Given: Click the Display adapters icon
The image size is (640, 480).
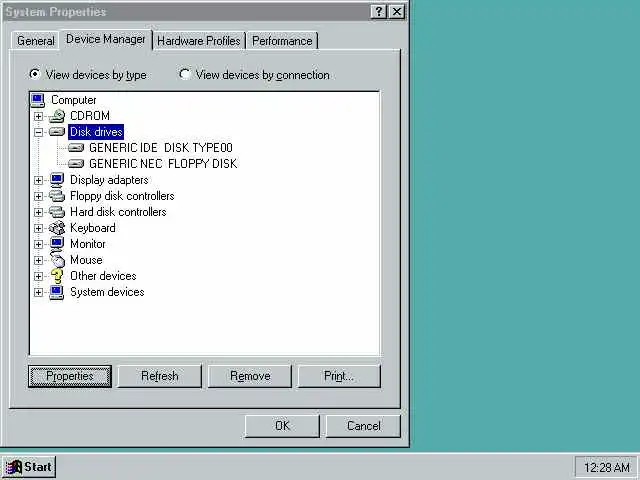Looking at the screenshot, I should pos(57,180).
